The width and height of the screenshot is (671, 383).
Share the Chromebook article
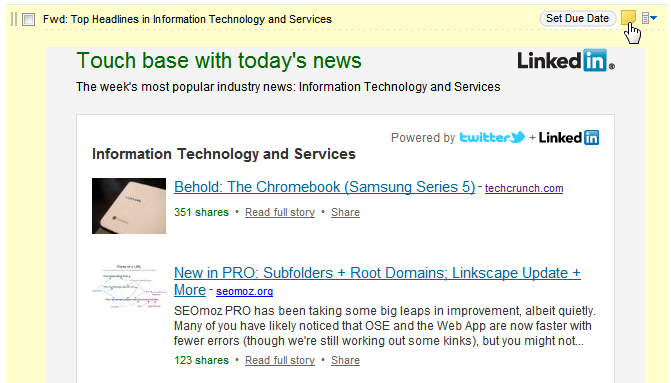tap(345, 212)
